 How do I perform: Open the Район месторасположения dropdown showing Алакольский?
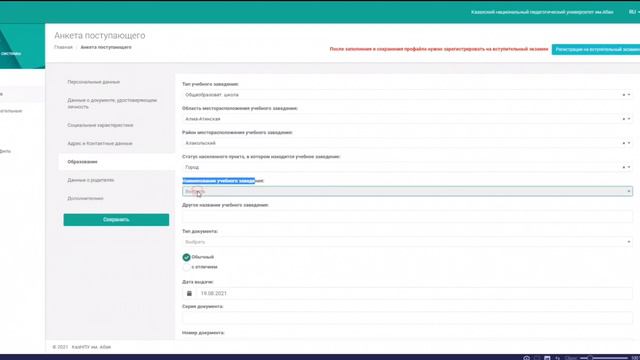point(407,143)
